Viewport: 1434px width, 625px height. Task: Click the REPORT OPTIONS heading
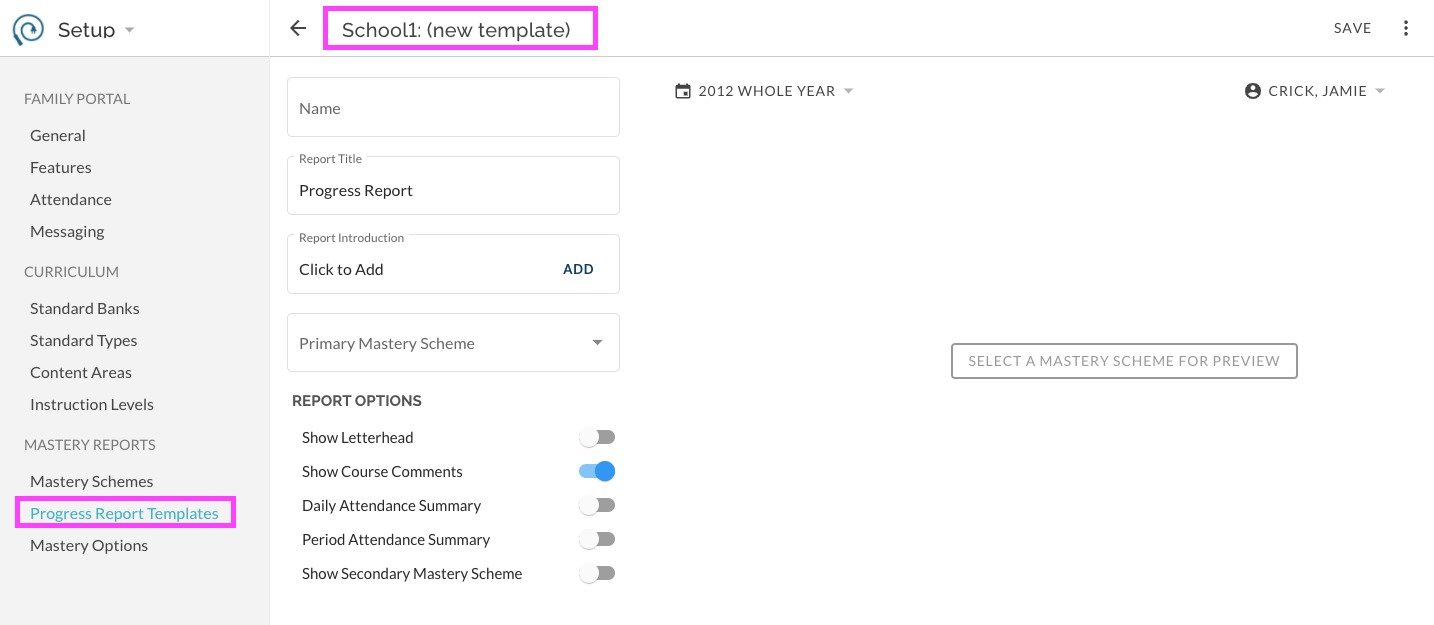coord(357,401)
